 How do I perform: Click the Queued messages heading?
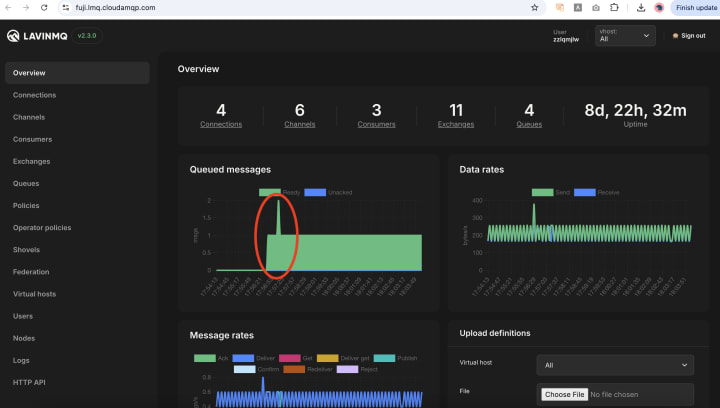(230, 169)
